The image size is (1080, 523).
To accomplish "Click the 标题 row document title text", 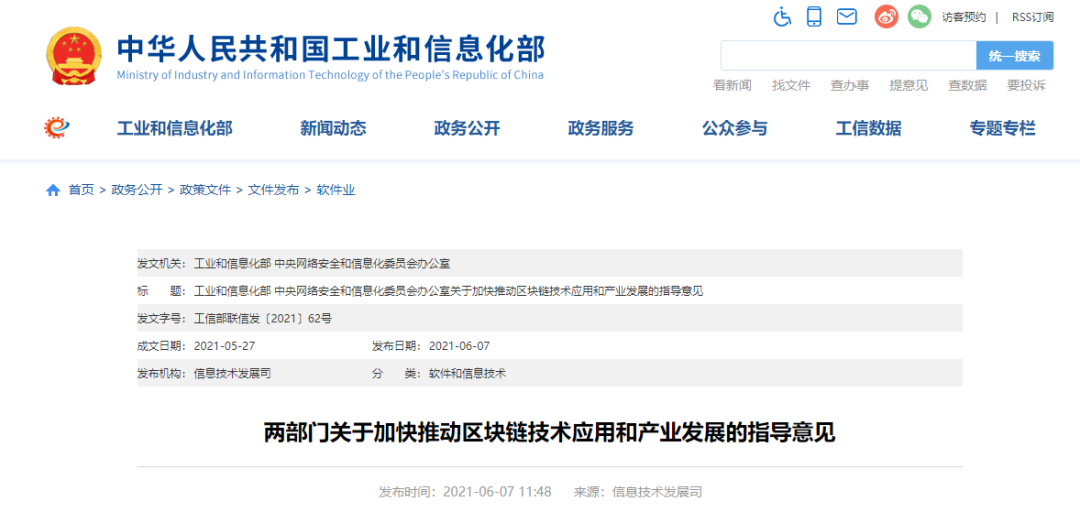I will point(448,291).
